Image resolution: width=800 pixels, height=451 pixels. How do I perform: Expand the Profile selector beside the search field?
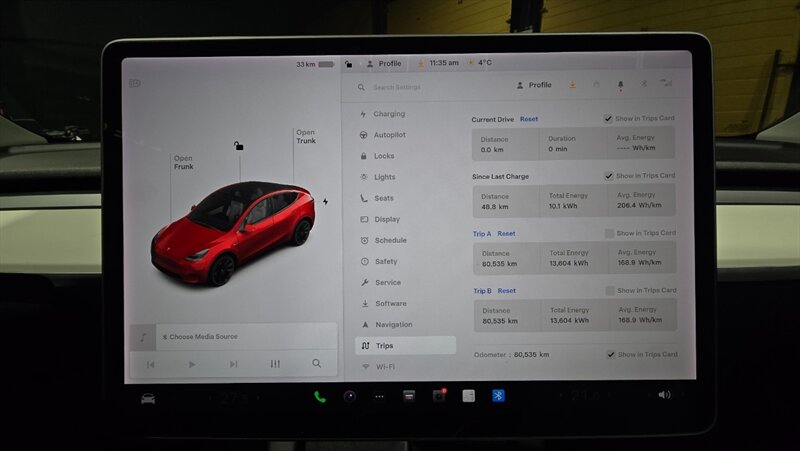[x=534, y=86]
